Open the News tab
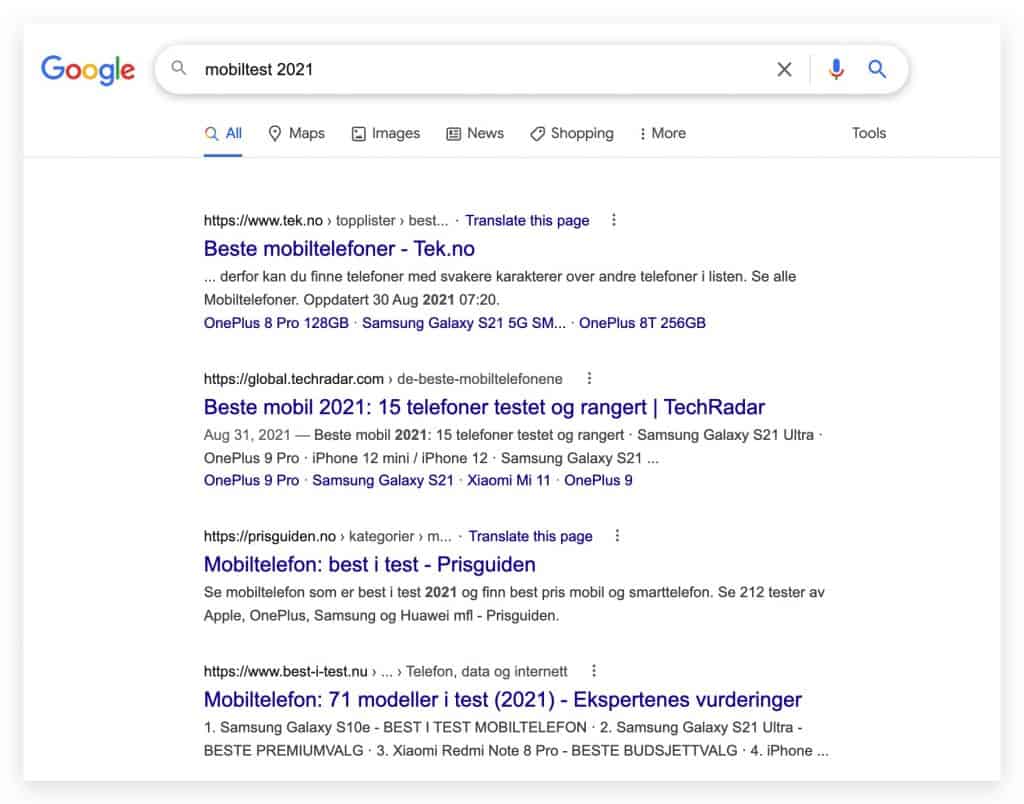This screenshot has width=1024, height=804. (475, 133)
